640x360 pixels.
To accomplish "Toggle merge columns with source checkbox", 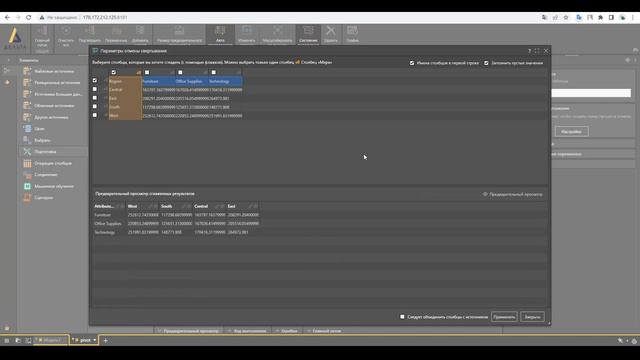I will (402, 317).
